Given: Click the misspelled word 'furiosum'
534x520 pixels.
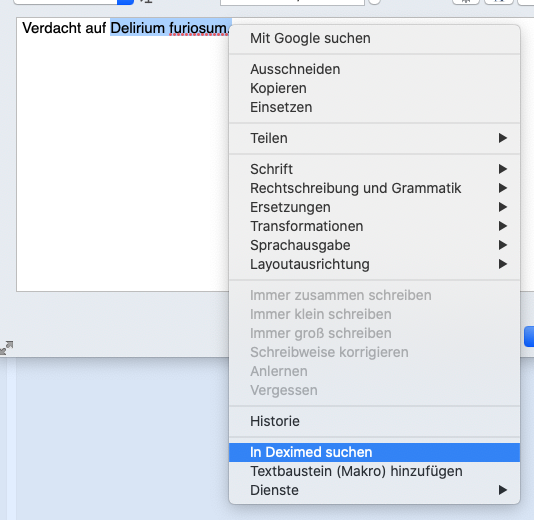Looking at the screenshot, I should 198,28.
